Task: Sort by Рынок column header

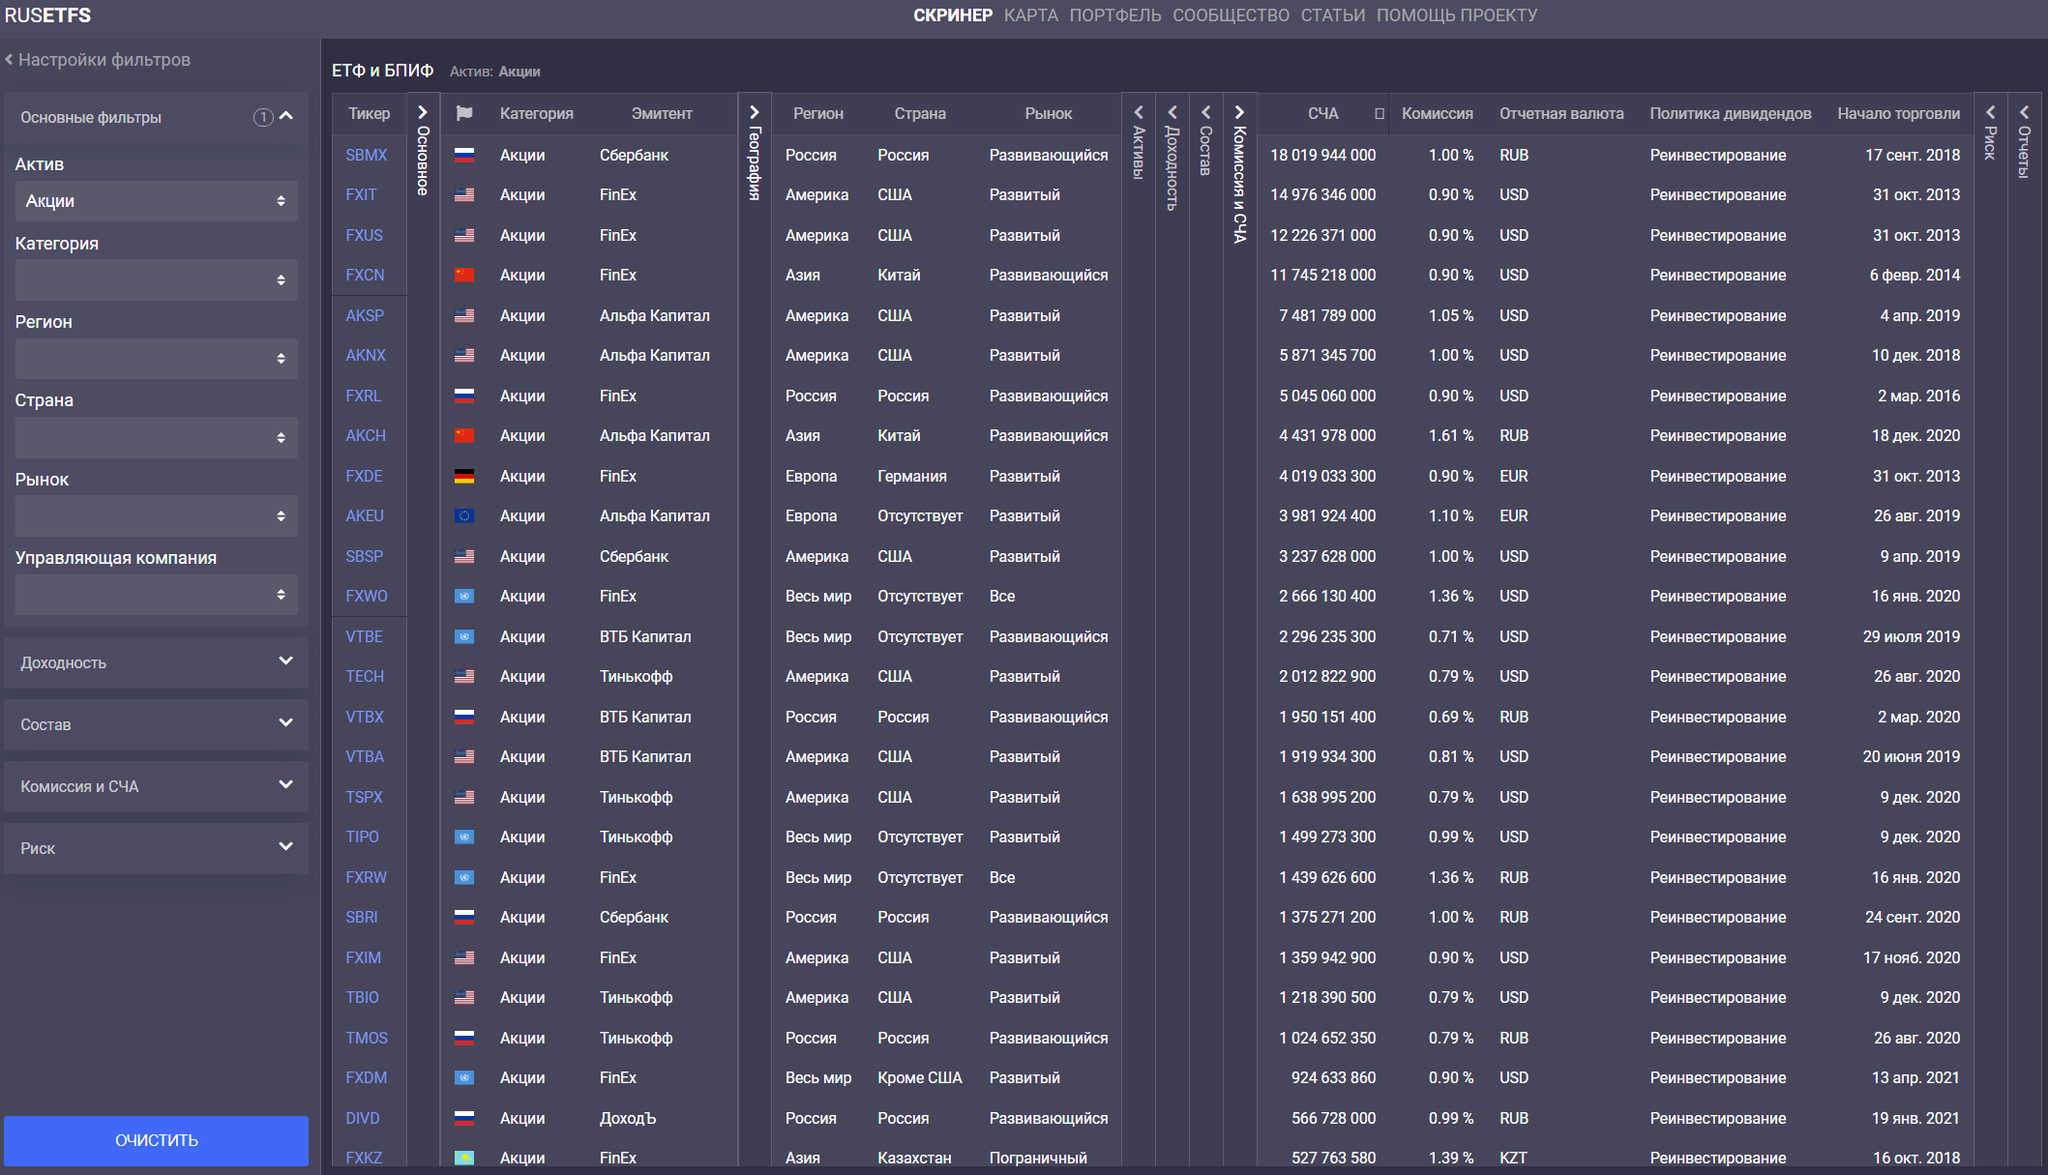Action: [1048, 114]
